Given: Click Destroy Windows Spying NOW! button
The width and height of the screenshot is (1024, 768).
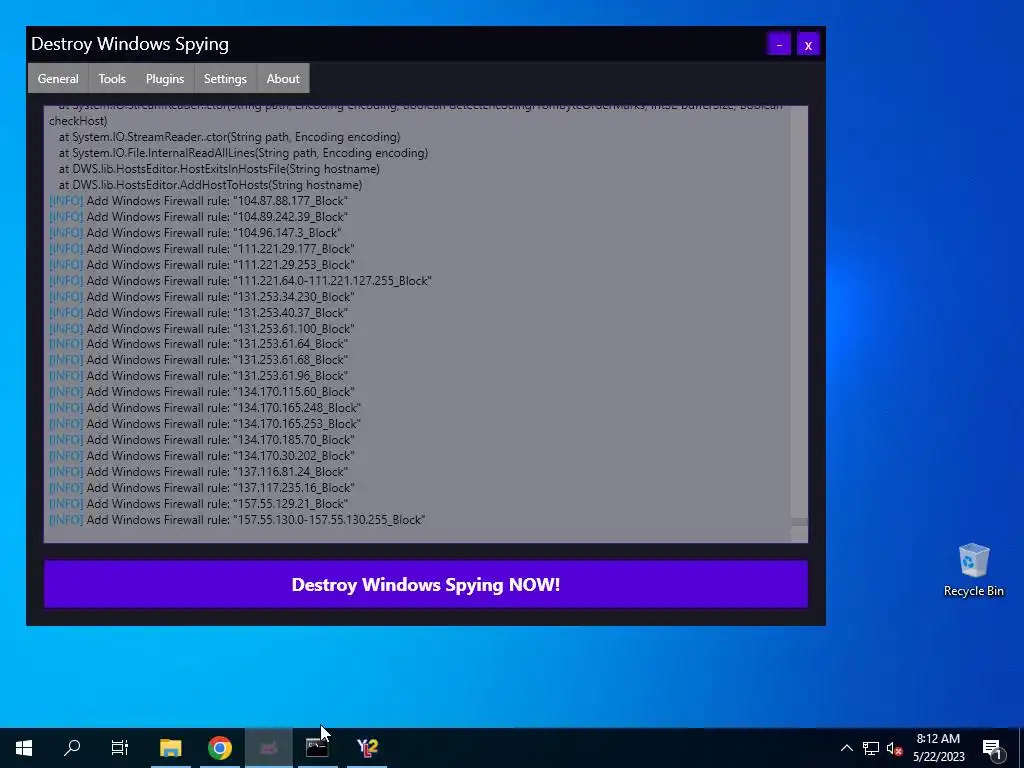Looking at the screenshot, I should click(426, 584).
